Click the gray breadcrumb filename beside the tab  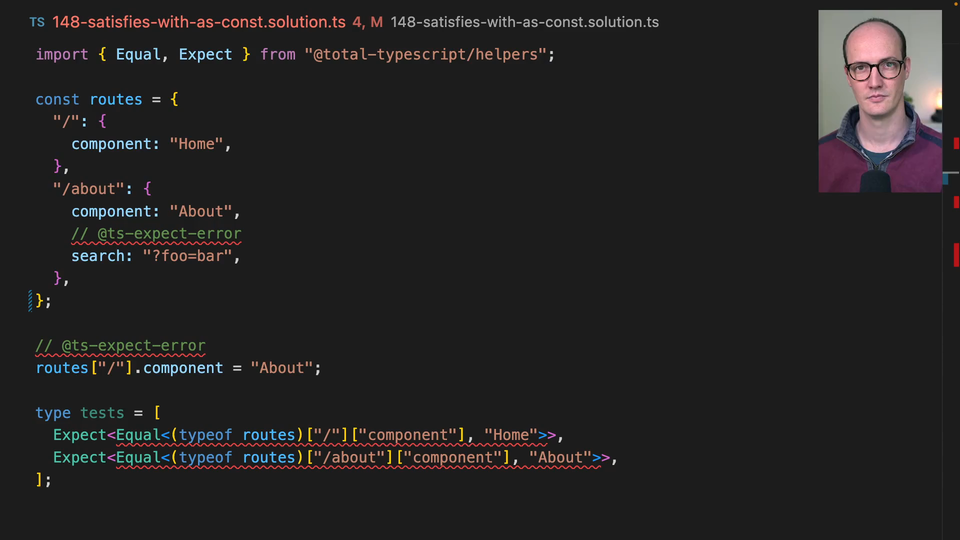(x=524, y=22)
